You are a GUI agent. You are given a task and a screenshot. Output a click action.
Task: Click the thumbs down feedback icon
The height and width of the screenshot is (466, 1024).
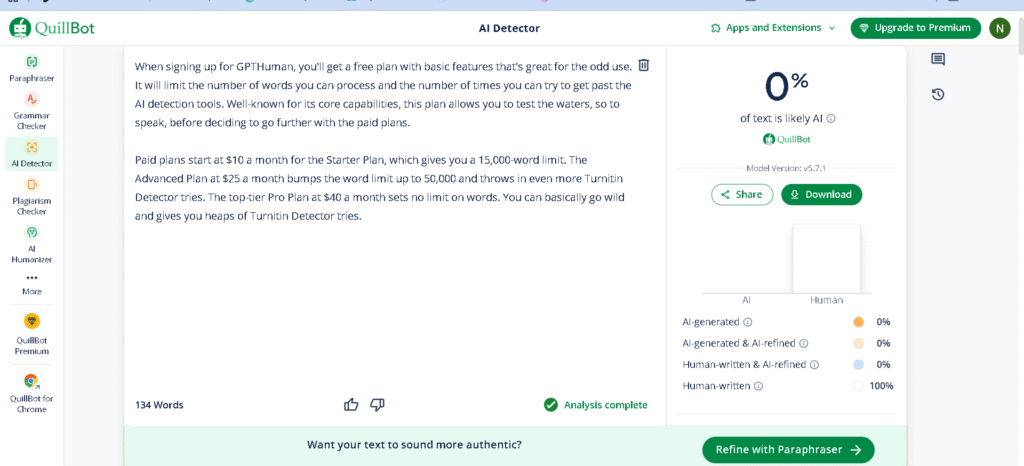coord(377,404)
